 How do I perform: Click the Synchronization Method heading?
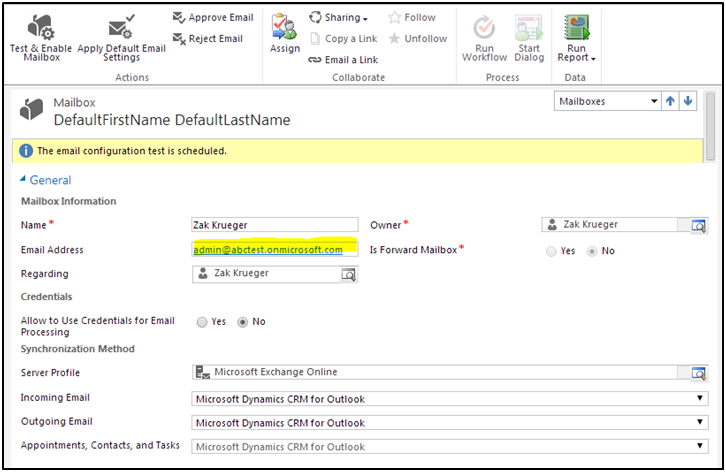77,349
